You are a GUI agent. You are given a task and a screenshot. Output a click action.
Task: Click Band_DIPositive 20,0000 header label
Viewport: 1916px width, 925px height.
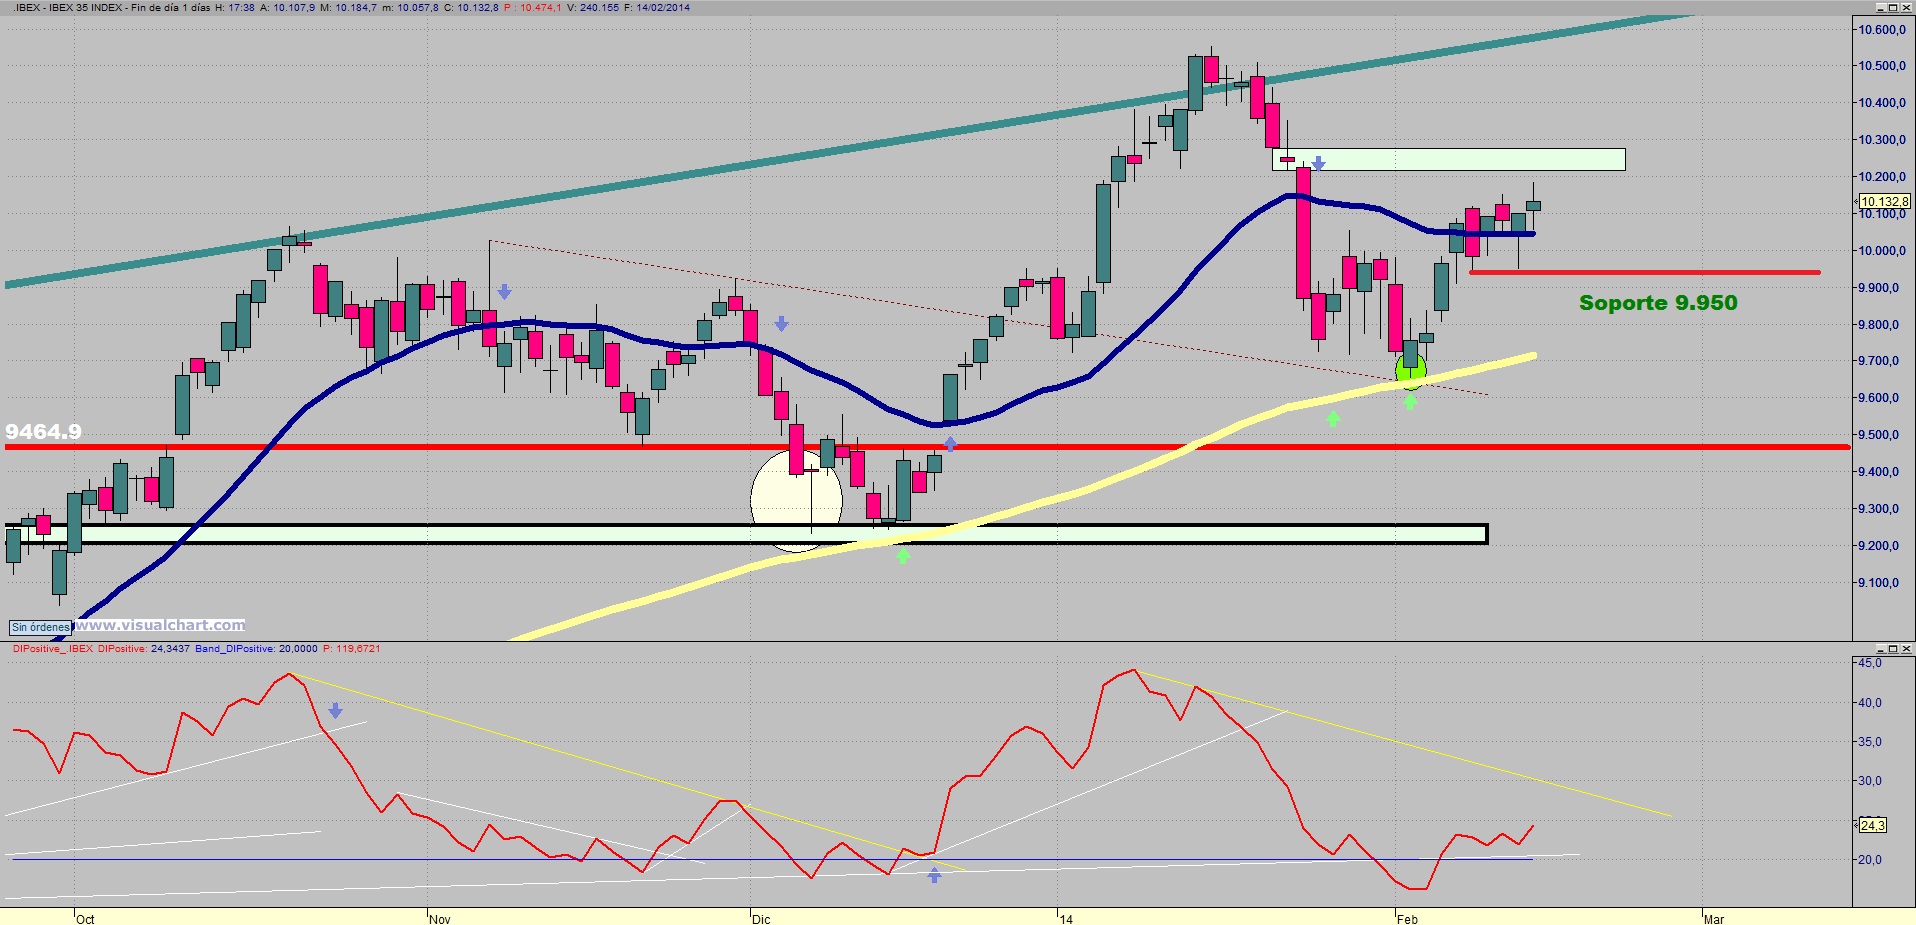pyautogui.click(x=256, y=648)
